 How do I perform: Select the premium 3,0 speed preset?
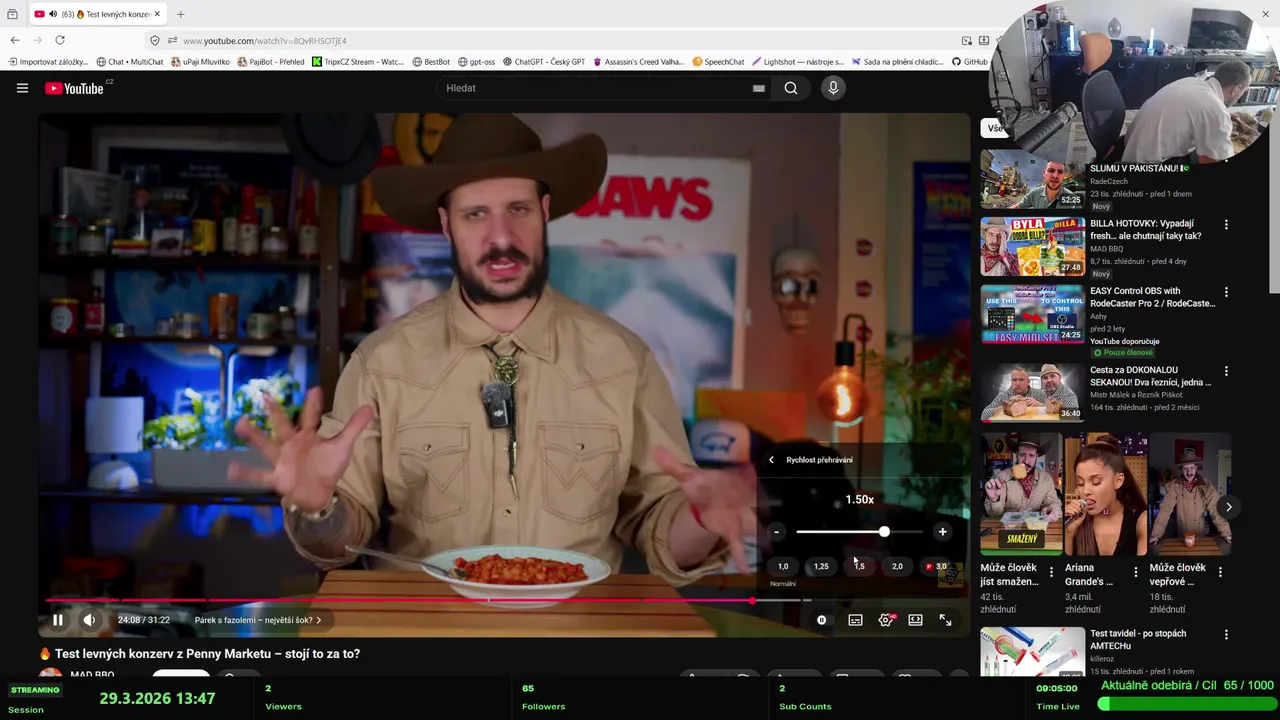[x=936, y=566]
